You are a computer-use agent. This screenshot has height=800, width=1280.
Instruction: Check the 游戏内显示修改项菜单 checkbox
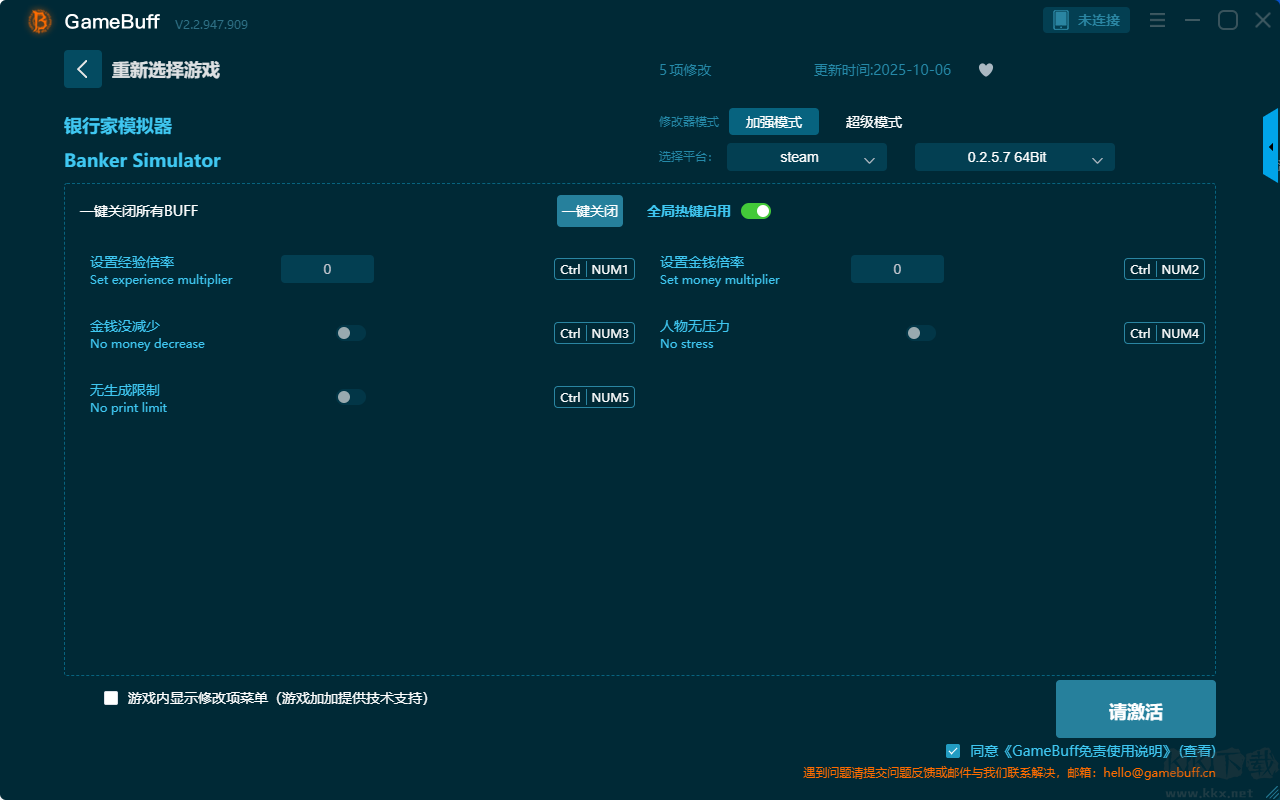tap(111, 698)
